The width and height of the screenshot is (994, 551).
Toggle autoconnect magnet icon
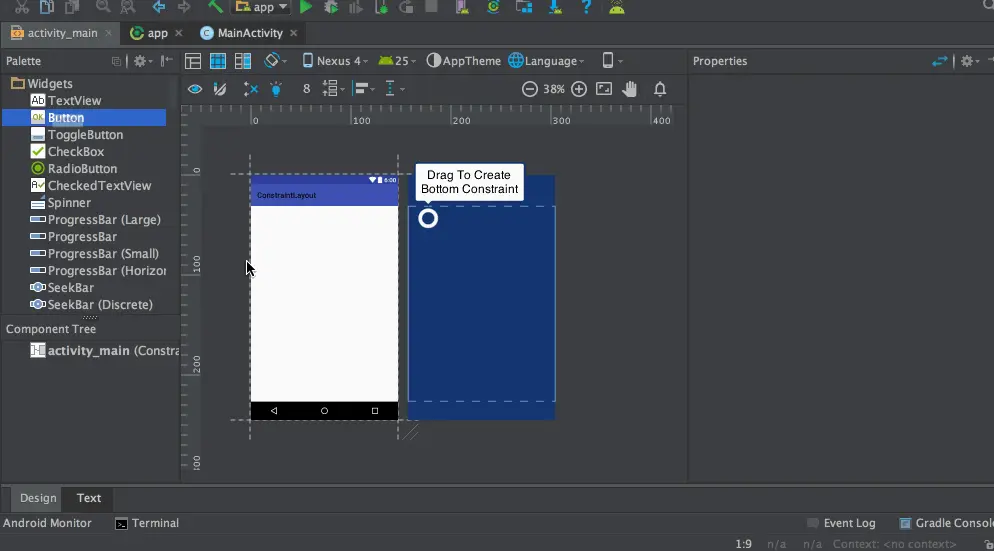click(x=220, y=89)
